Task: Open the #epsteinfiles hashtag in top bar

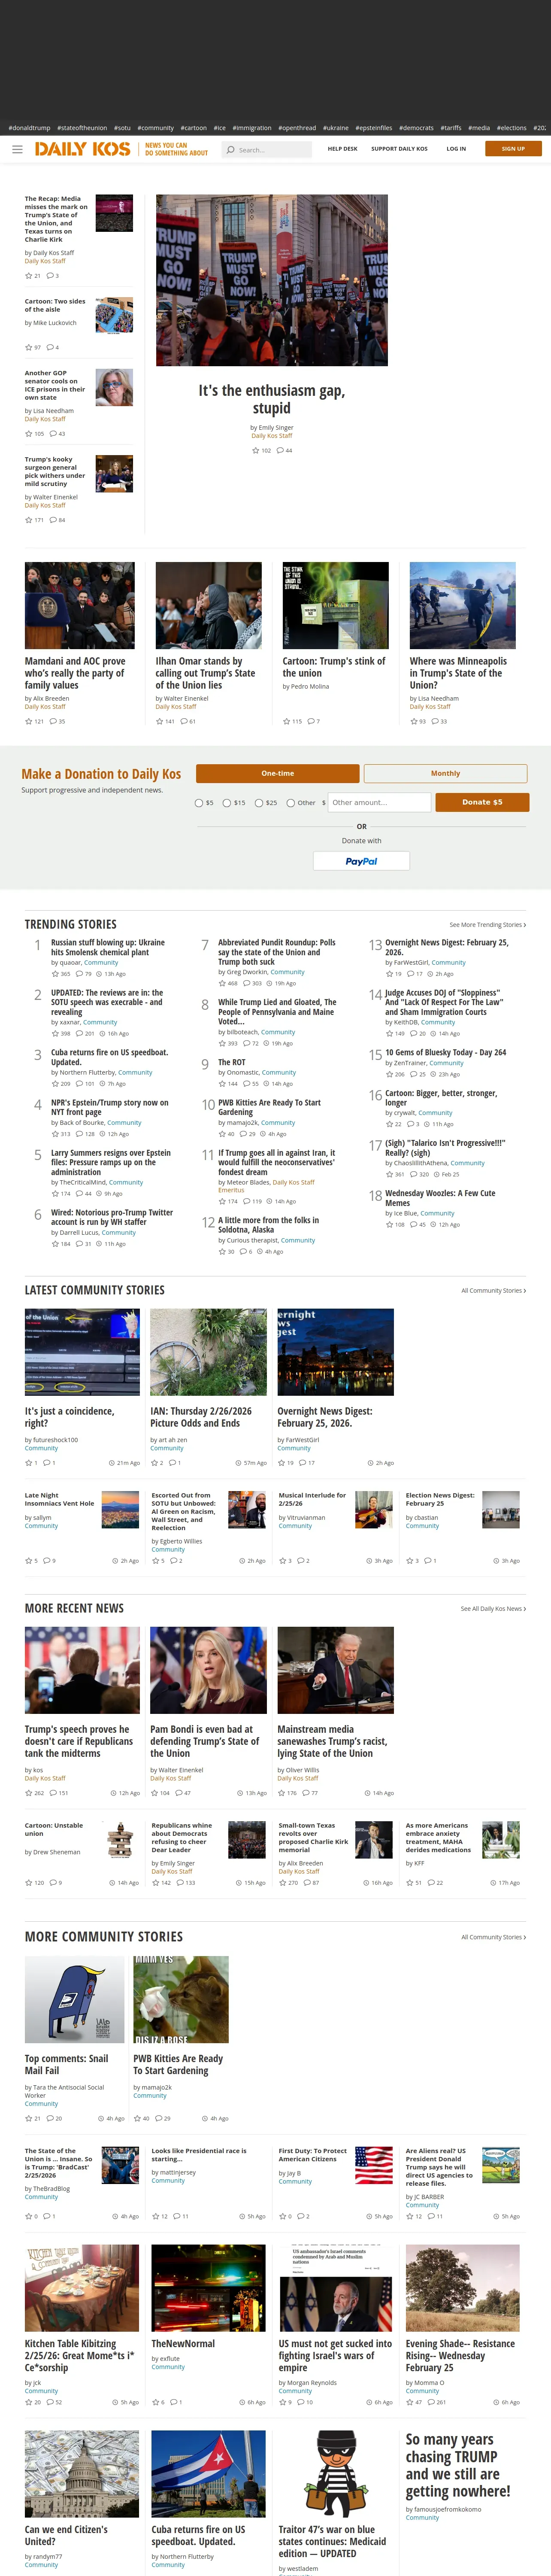Action: (374, 128)
